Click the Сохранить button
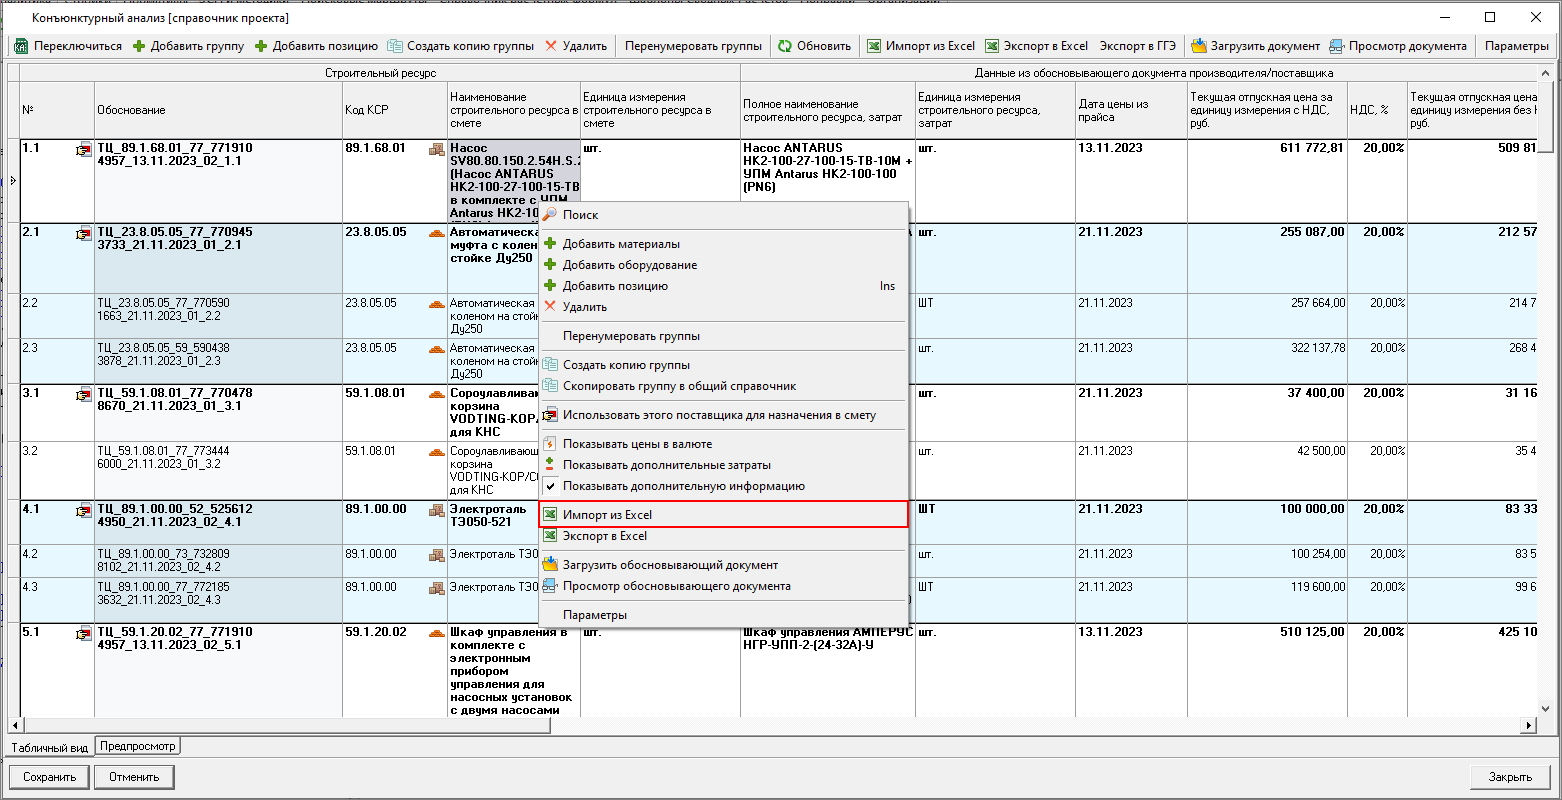This screenshot has width=1562, height=800. pyautogui.click(x=49, y=777)
